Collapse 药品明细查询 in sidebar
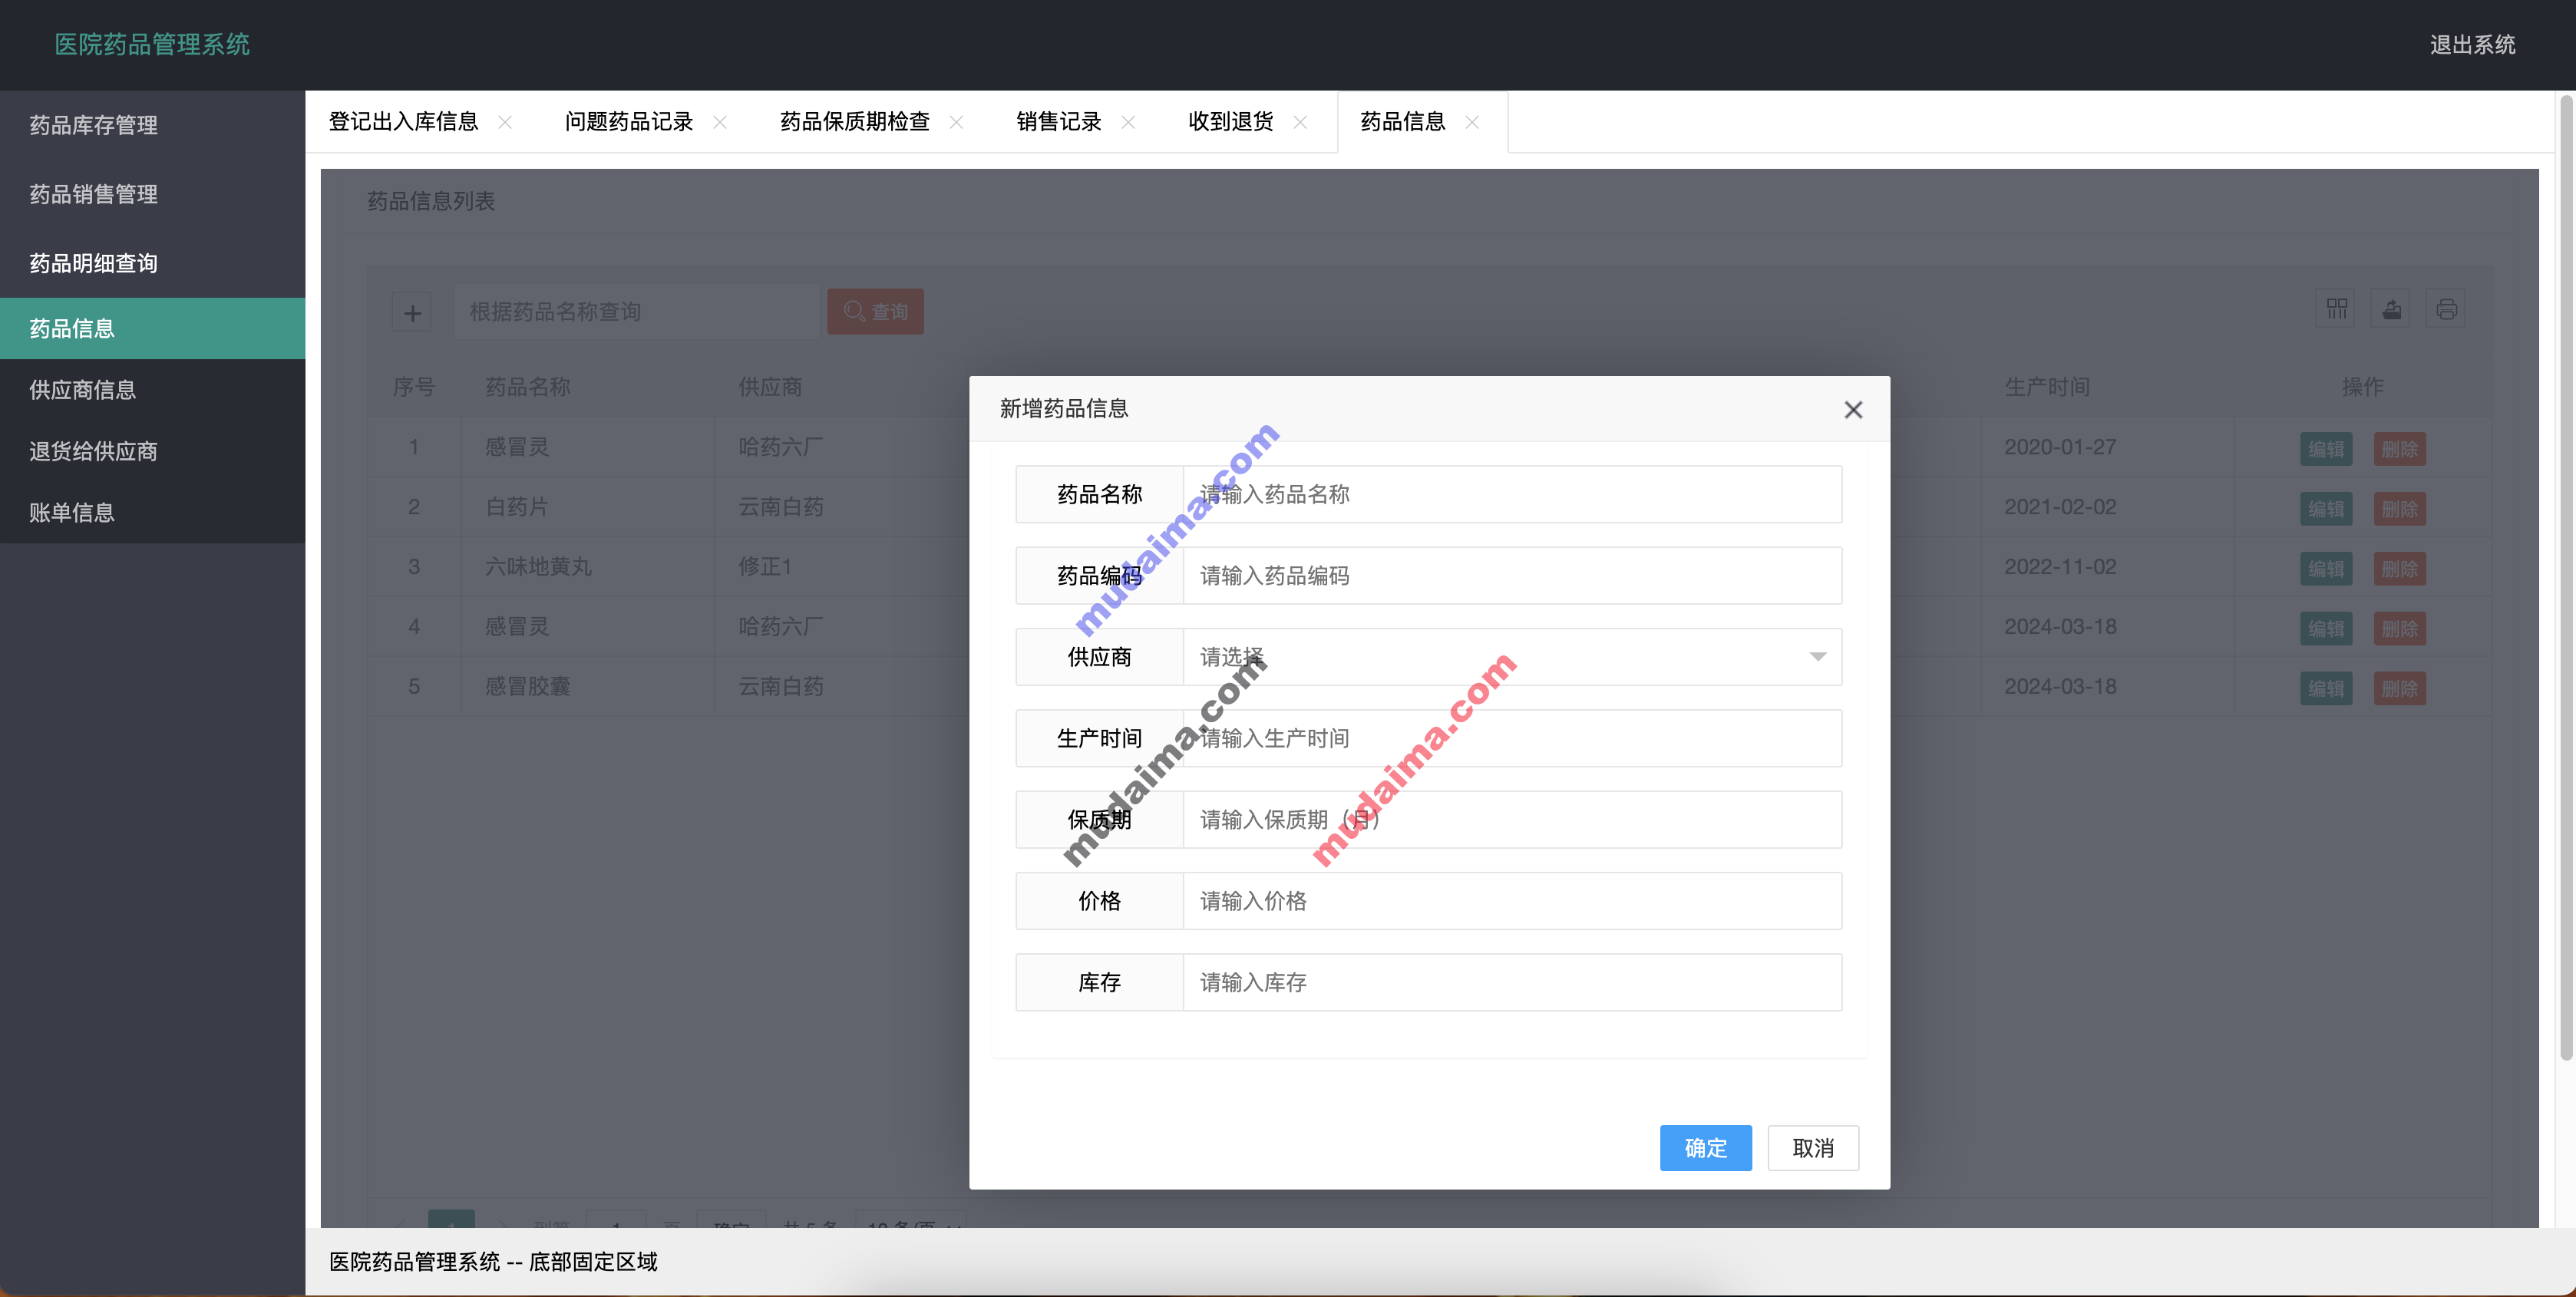 (x=152, y=263)
